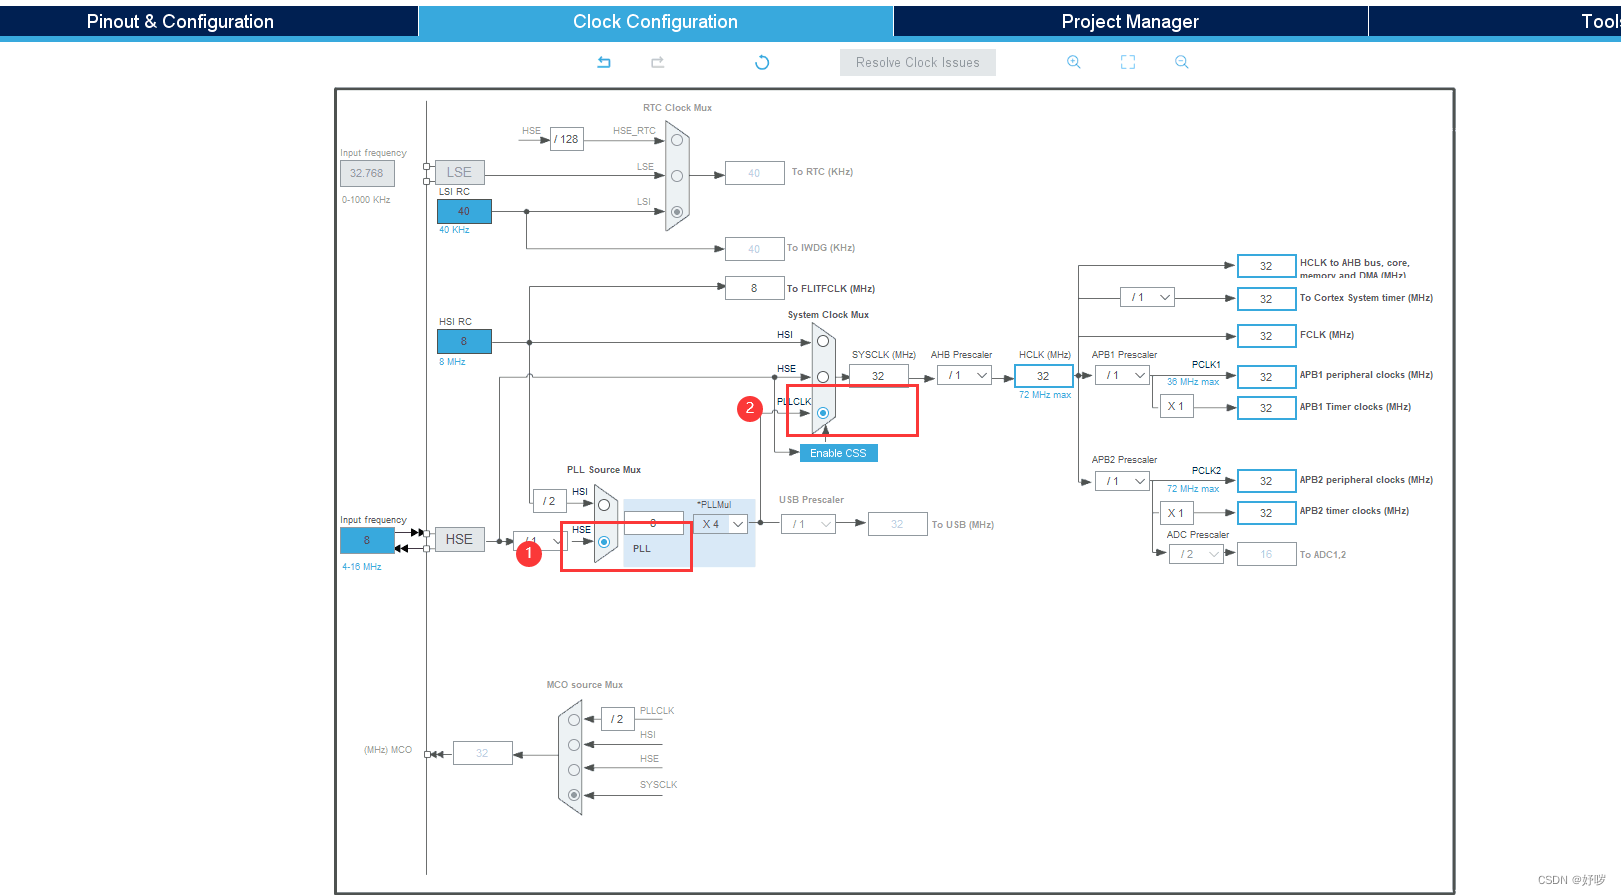This screenshot has width=1621, height=895.
Task: Select HSE_RTC in RTC Clock Mux
Action: pyautogui.click(x=677, y=140)
